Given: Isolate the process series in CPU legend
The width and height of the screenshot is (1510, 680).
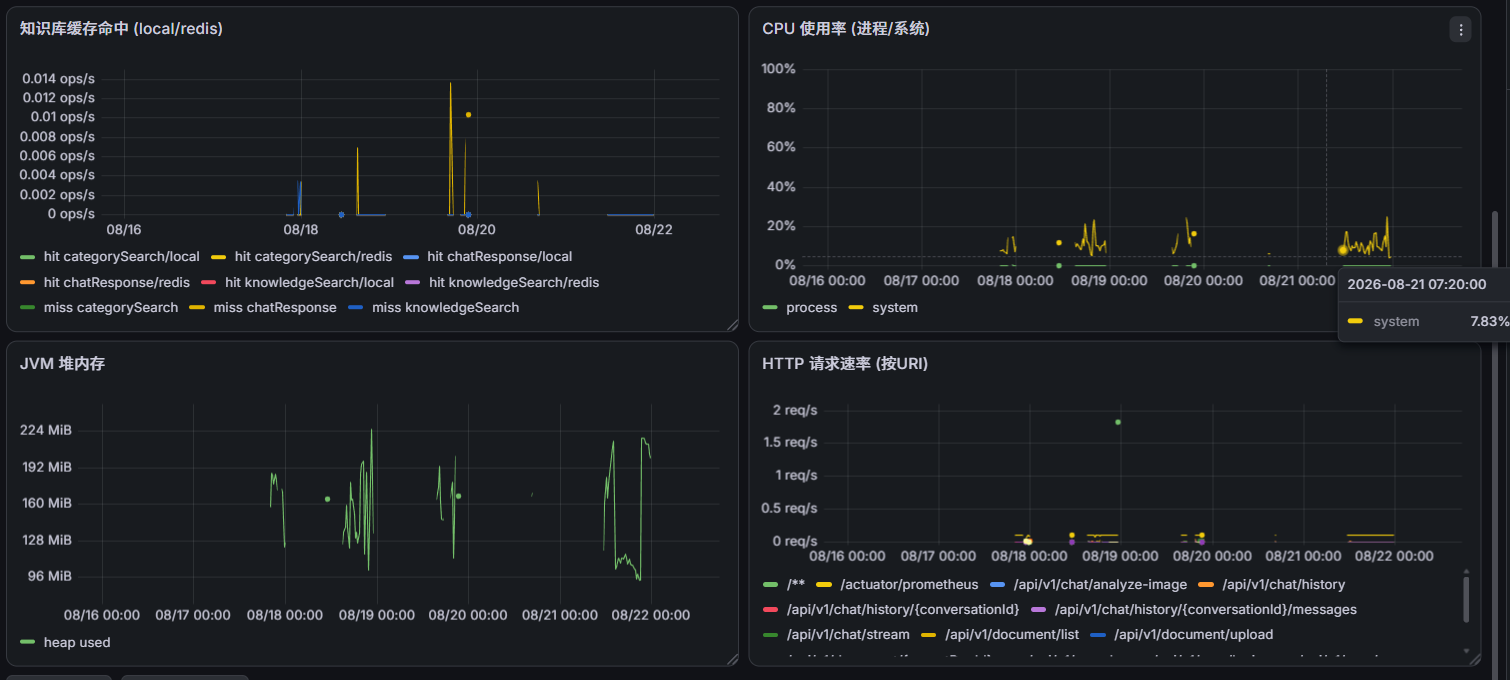Looking at the screenshot, I should click(x=811, y=308).
